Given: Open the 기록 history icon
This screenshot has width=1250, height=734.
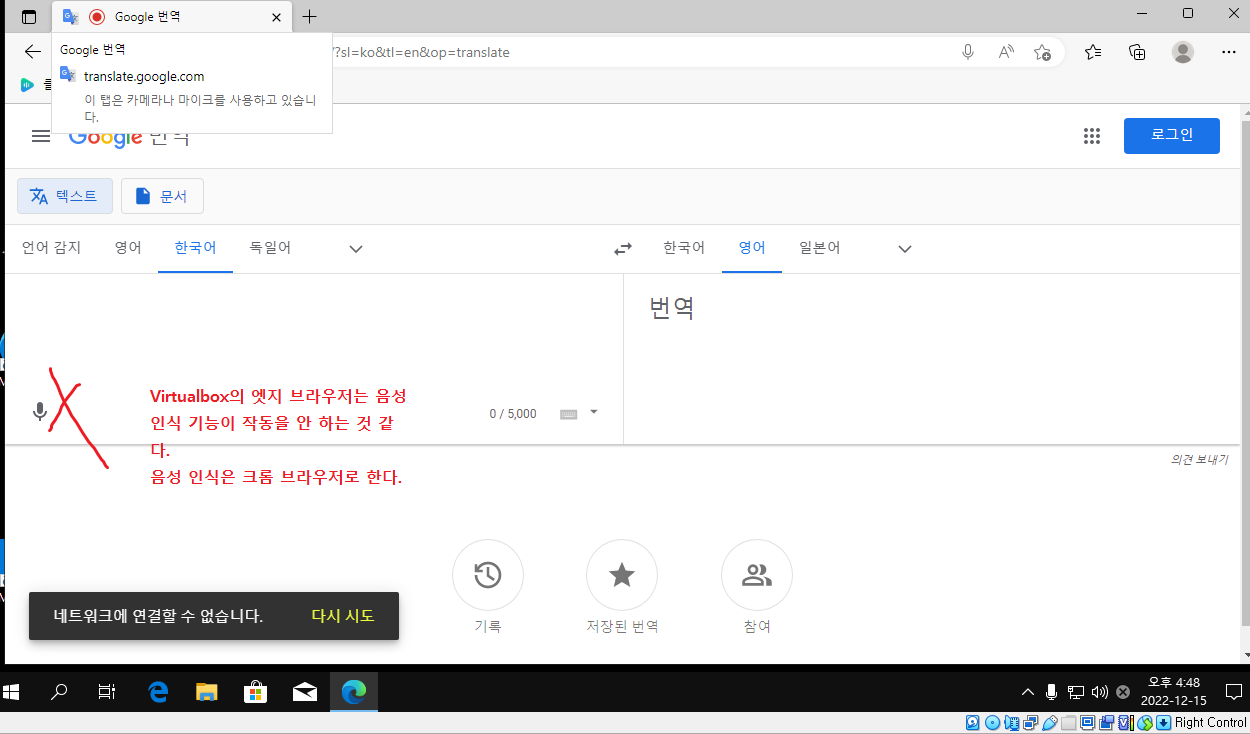Looking at the screenshot, I should click(488, 575).
